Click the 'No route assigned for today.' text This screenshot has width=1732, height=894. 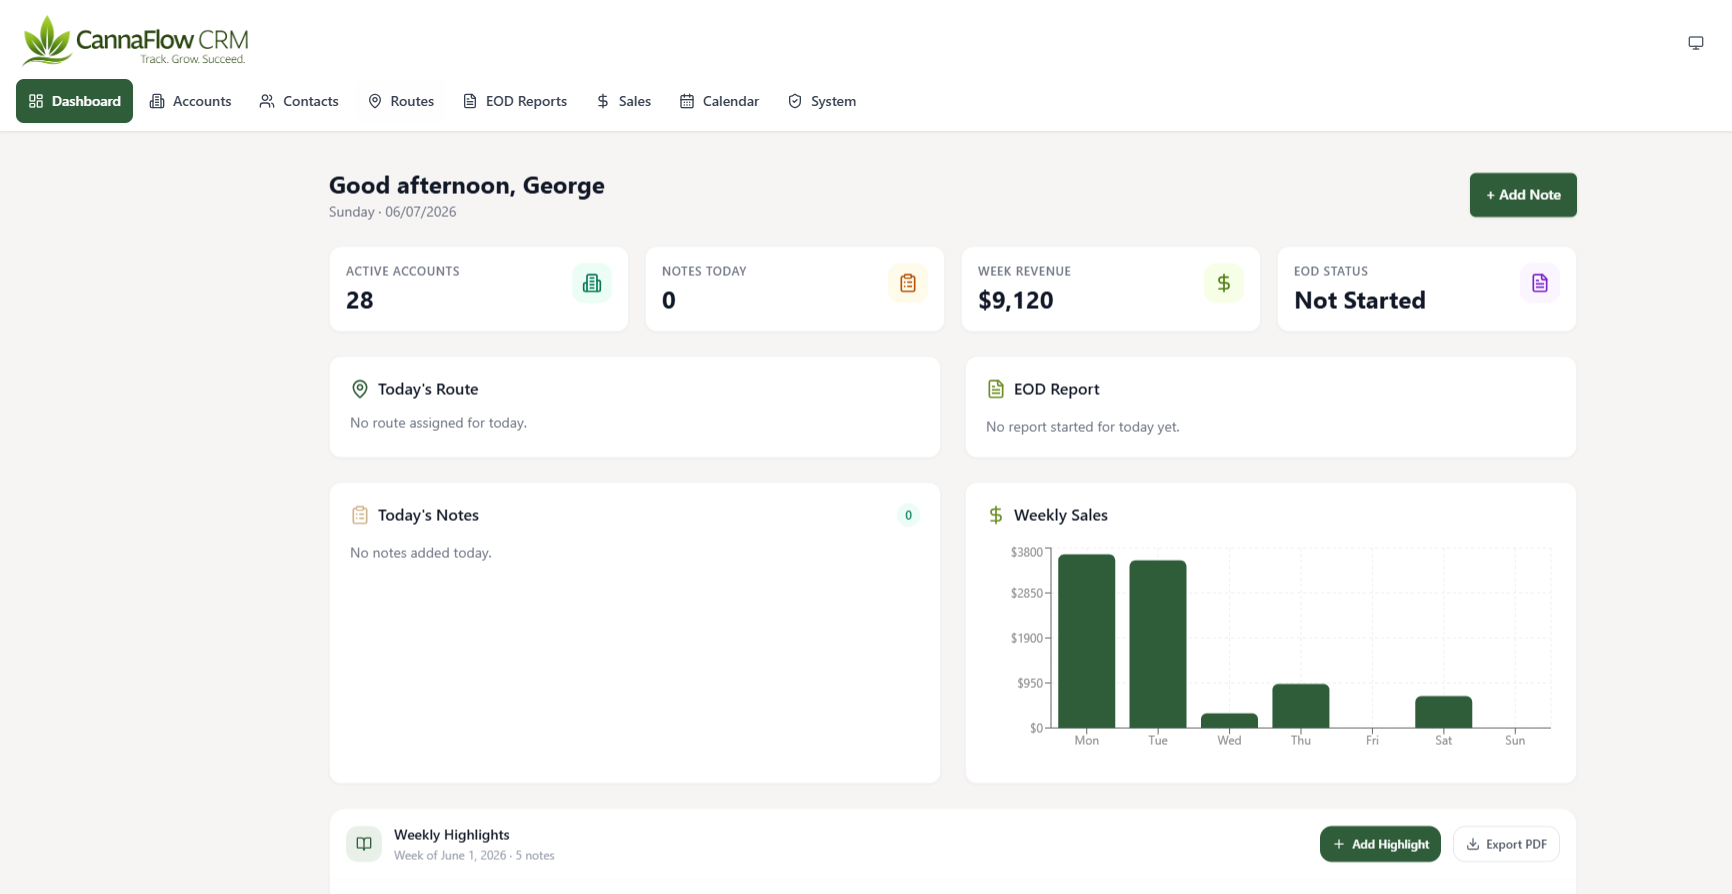tap(438, 423)
